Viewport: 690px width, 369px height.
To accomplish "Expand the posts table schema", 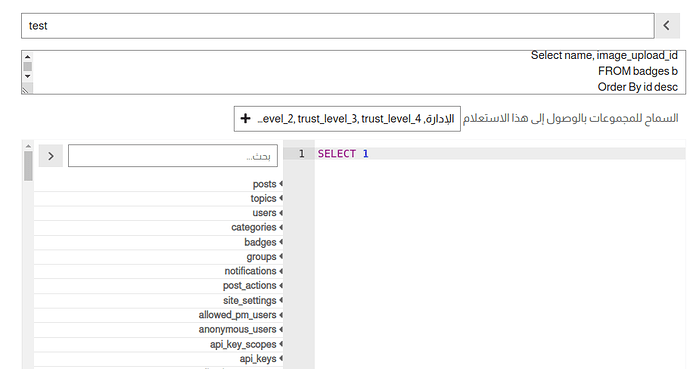I will tap(158, 184).
